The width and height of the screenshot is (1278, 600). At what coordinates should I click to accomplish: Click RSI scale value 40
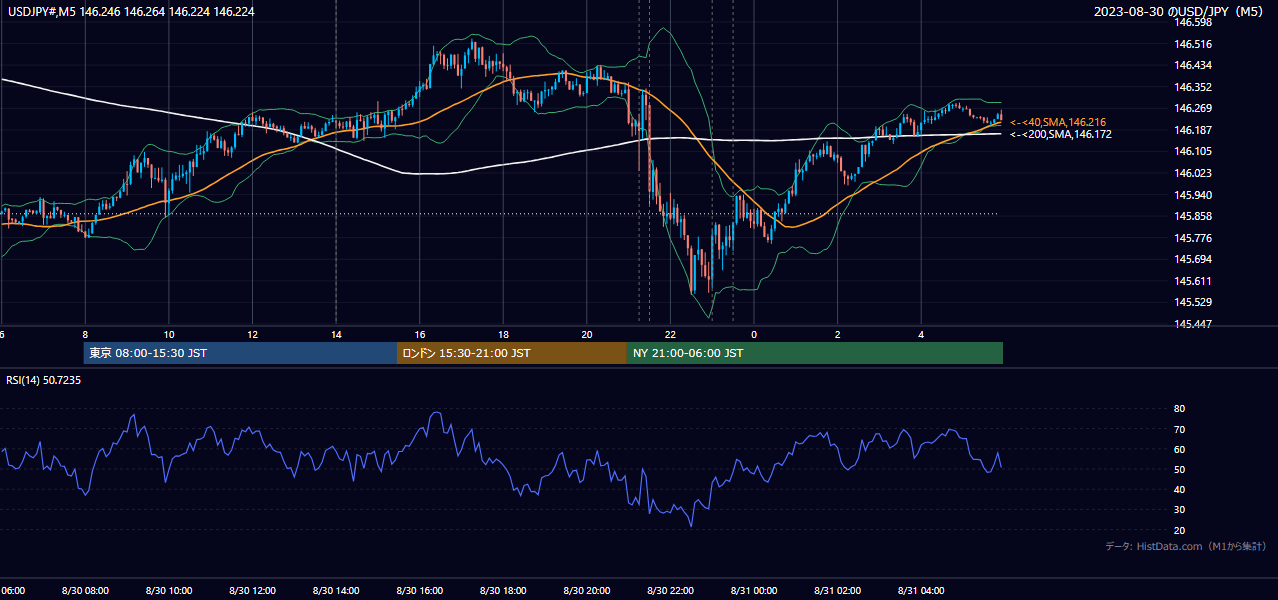[1179, 489]
